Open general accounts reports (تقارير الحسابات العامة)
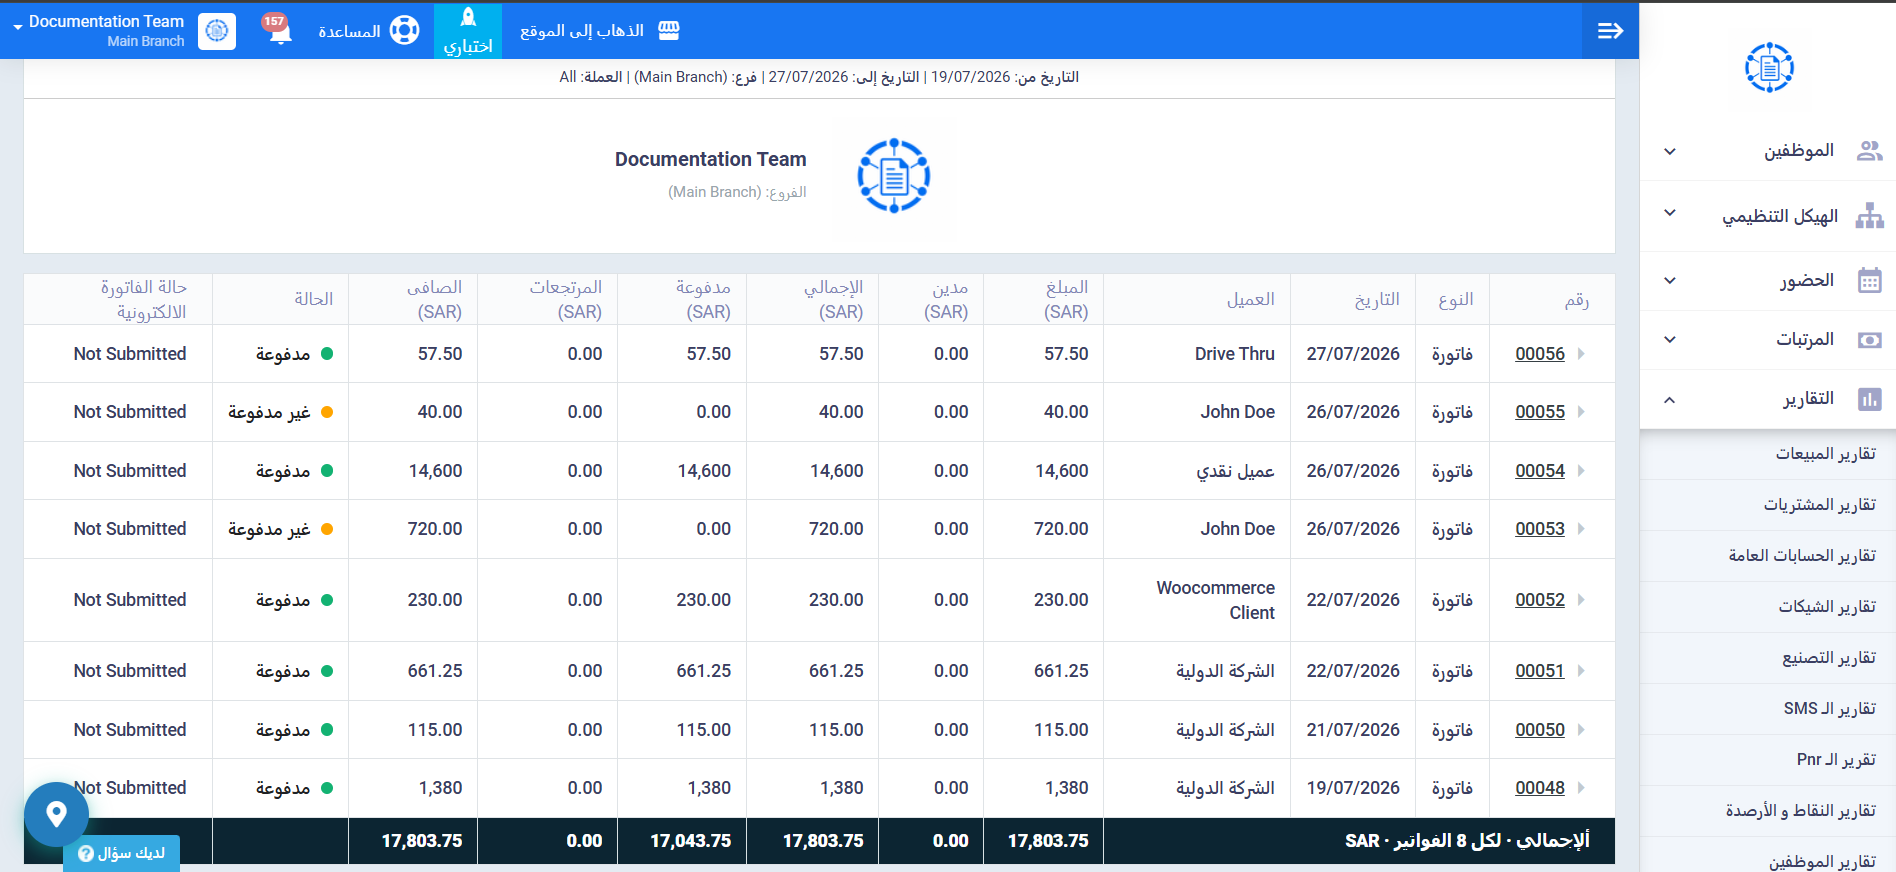Image resolution: width=1896 pixels, height=872 pixels. click(x=1802, y=556)
